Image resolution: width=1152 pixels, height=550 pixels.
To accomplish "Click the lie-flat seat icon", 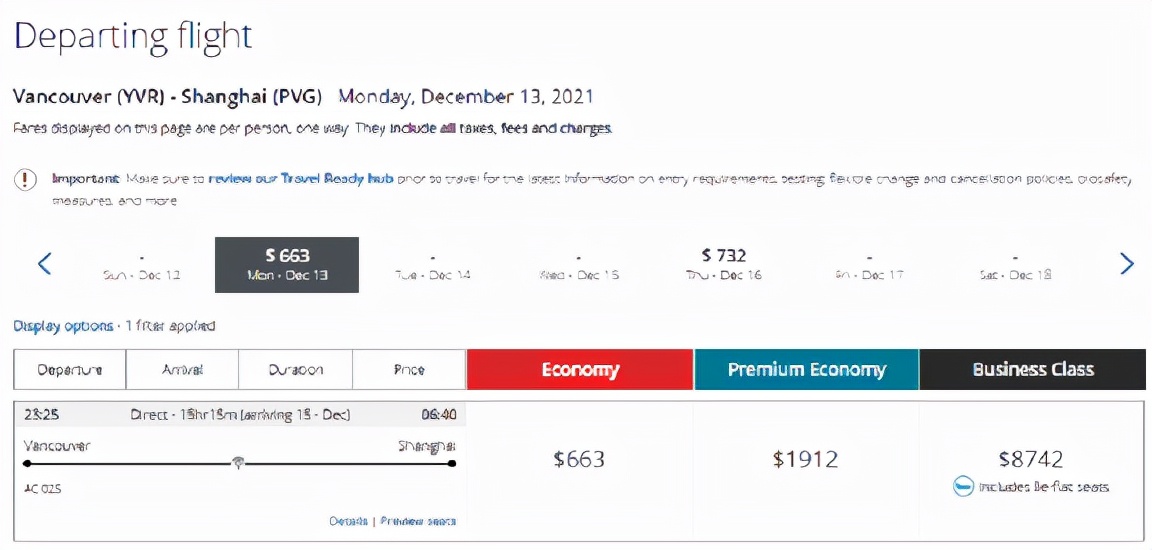I will (x=963, y=487).
